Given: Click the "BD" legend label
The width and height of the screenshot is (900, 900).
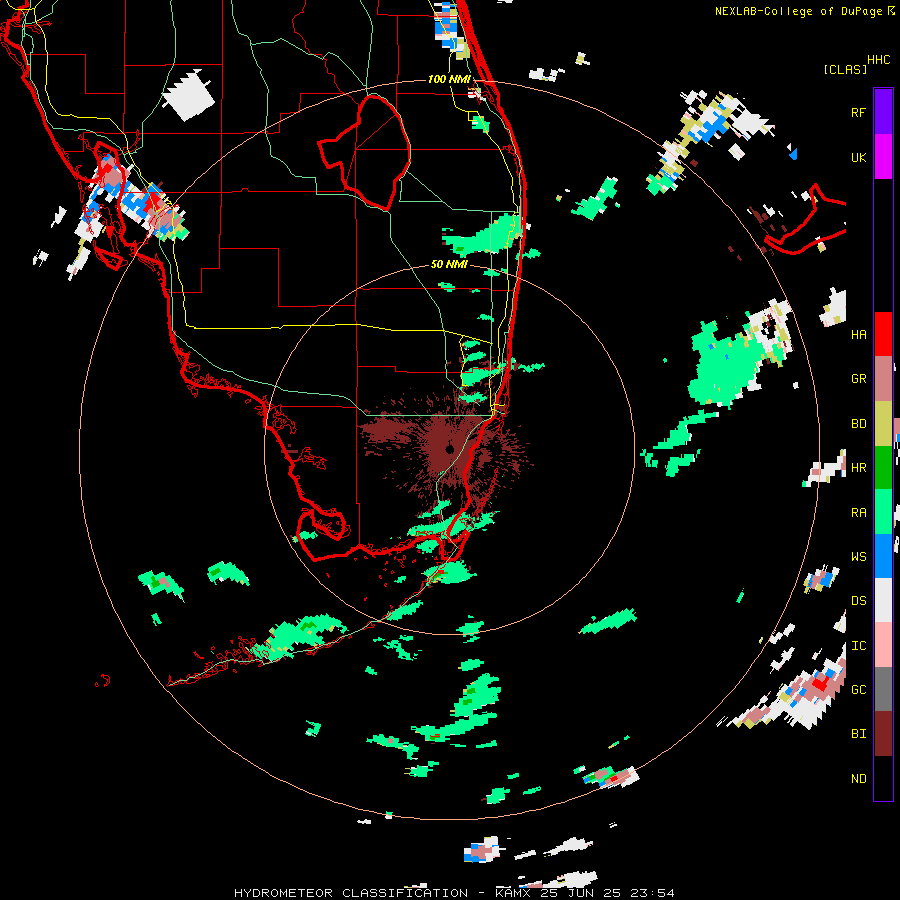Looking at the screenshot, I should click(x=858, y=424).
